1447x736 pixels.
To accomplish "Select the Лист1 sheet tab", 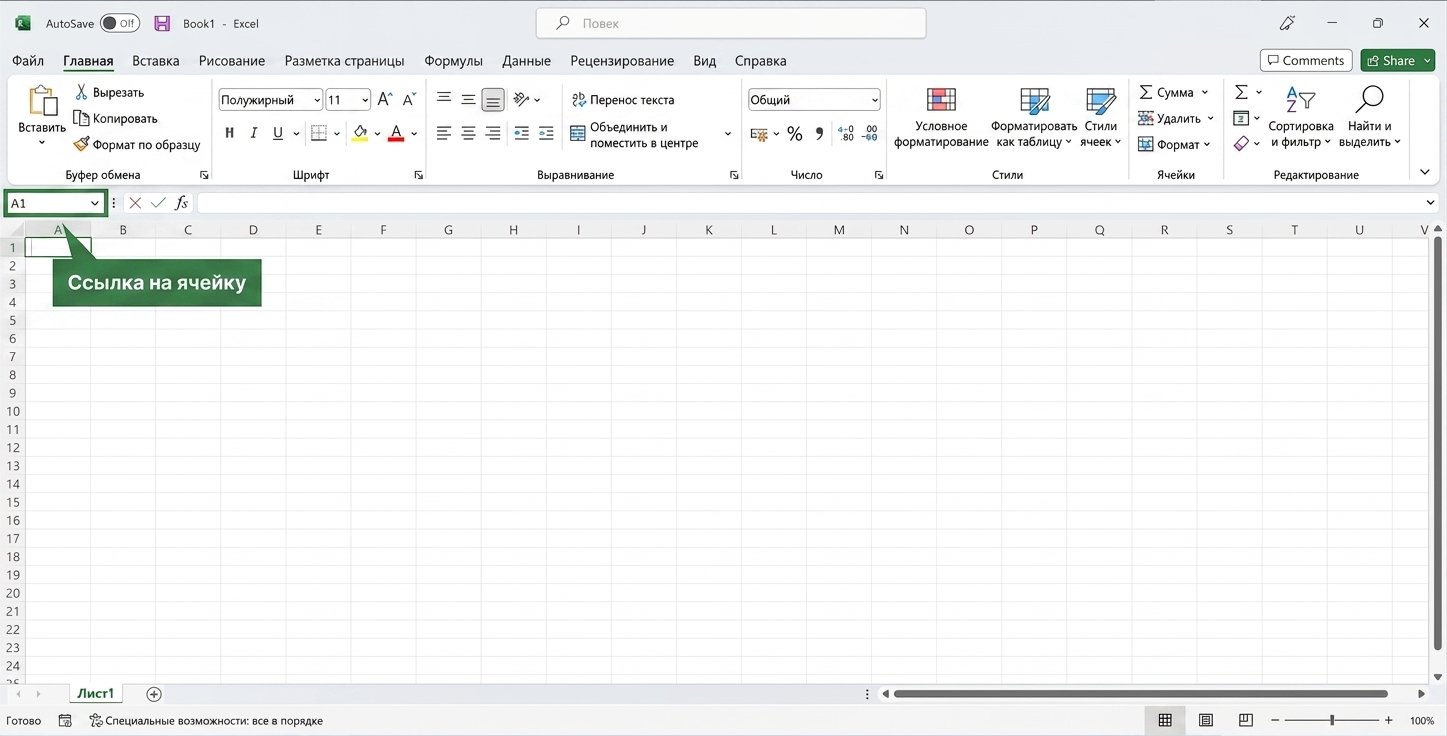I will 96,693.
